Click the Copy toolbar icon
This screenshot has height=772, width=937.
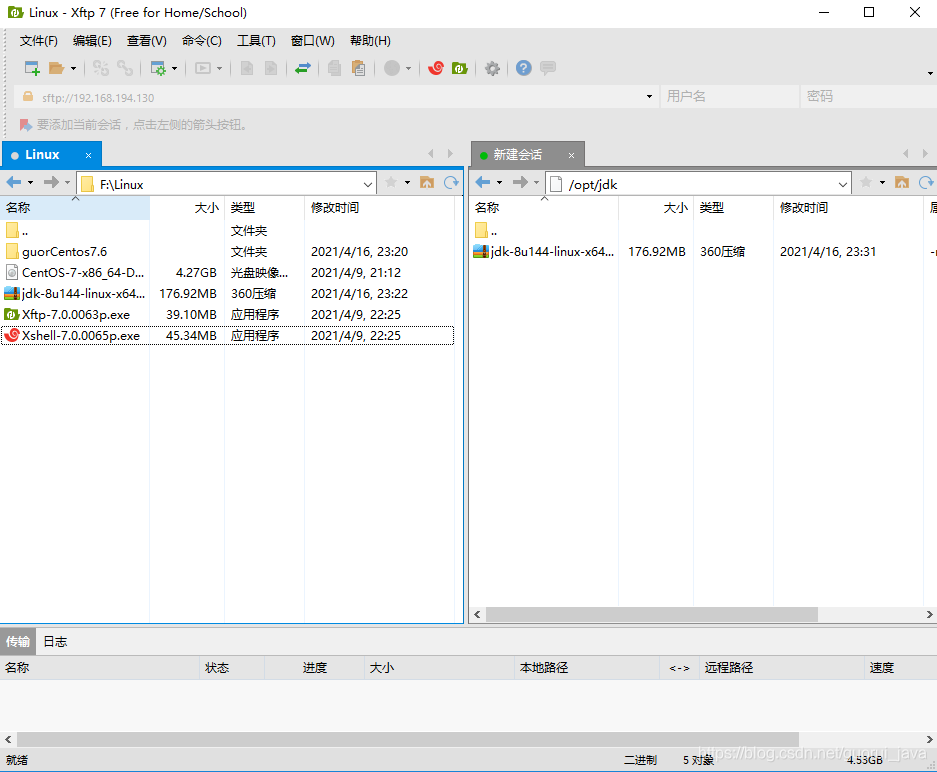(x=334, y=68)
